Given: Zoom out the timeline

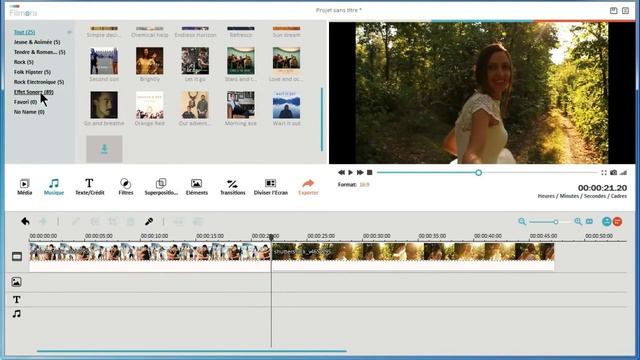Looking at the screenshot, I should (522, 222).
